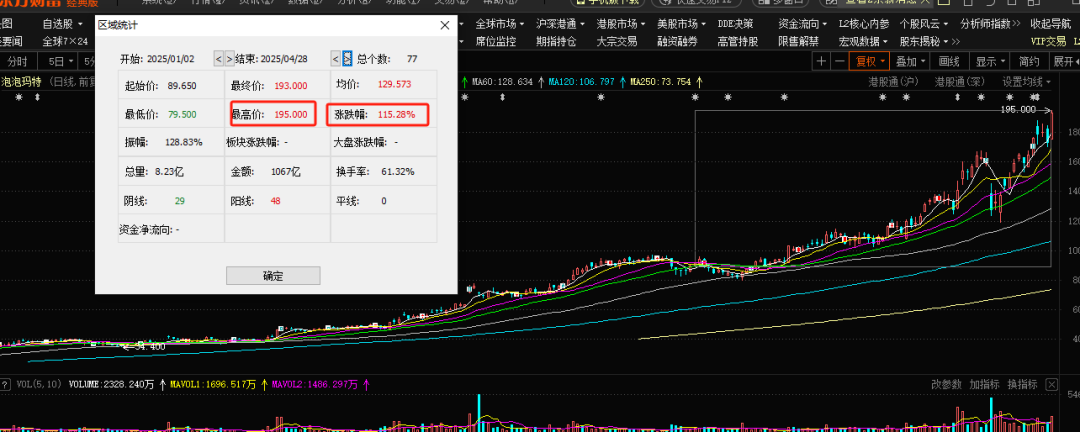Open the 显示 dropdown options

coord(990,61)
